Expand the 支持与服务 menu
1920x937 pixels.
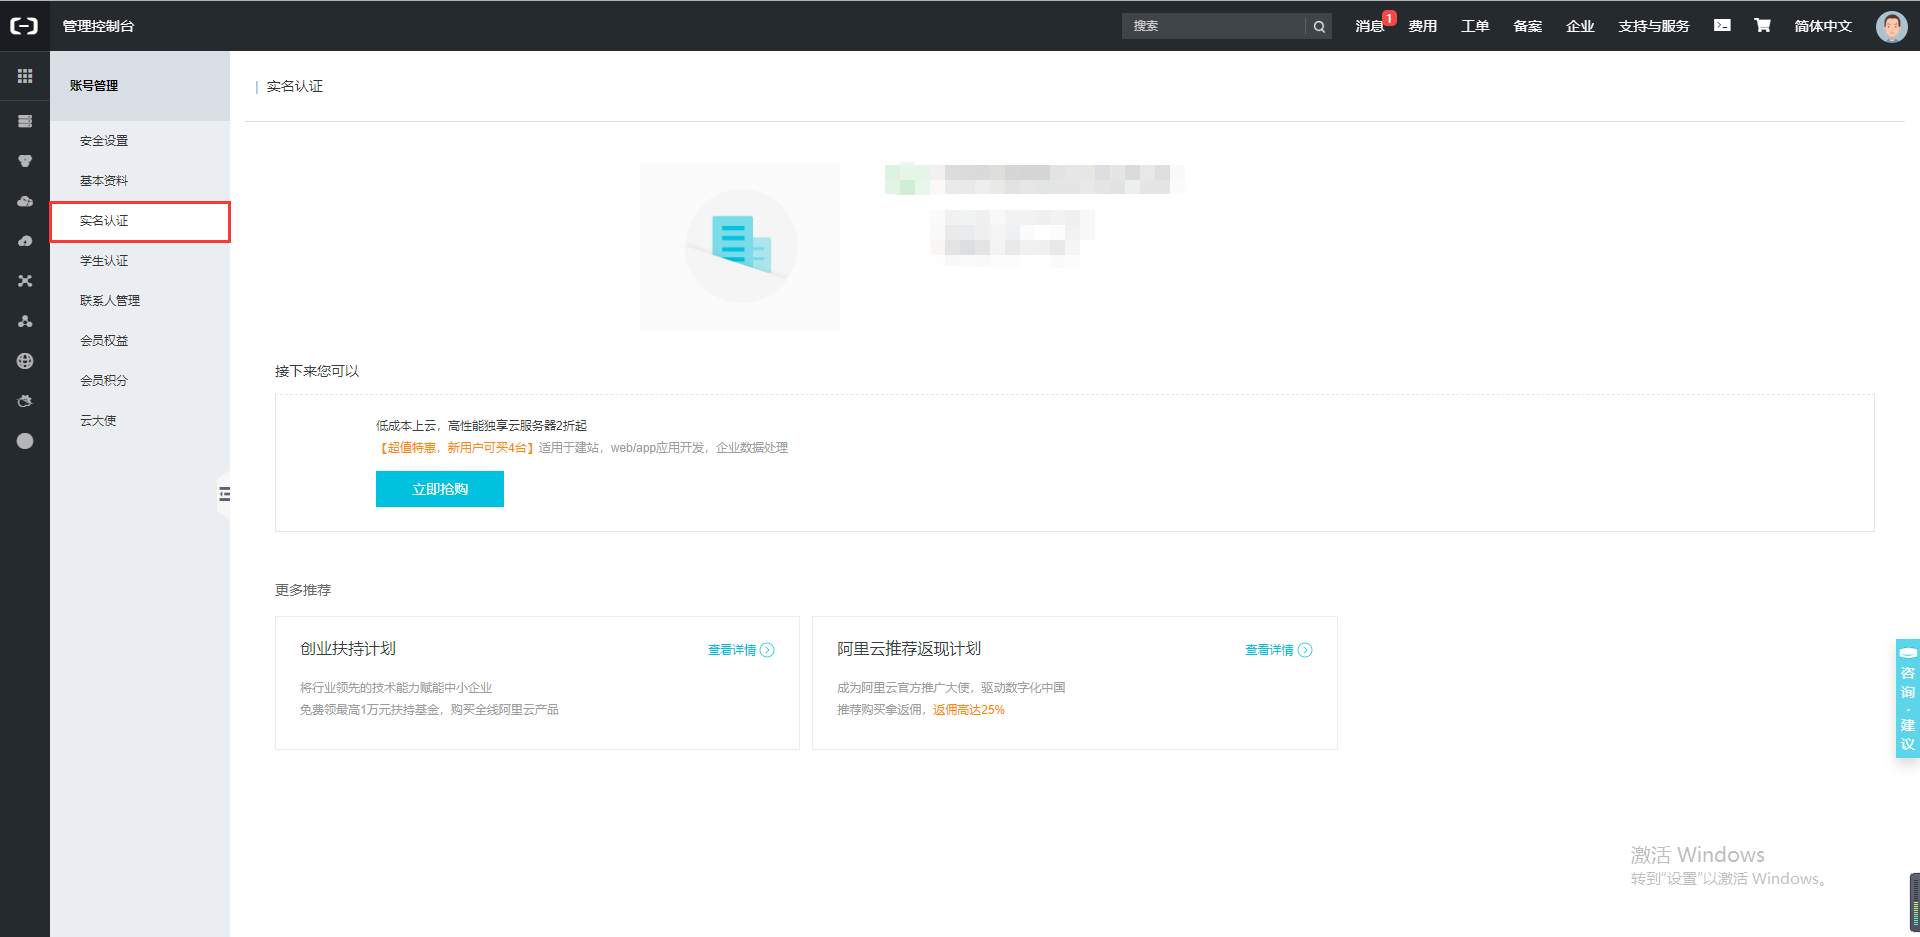click(1653, 26)
